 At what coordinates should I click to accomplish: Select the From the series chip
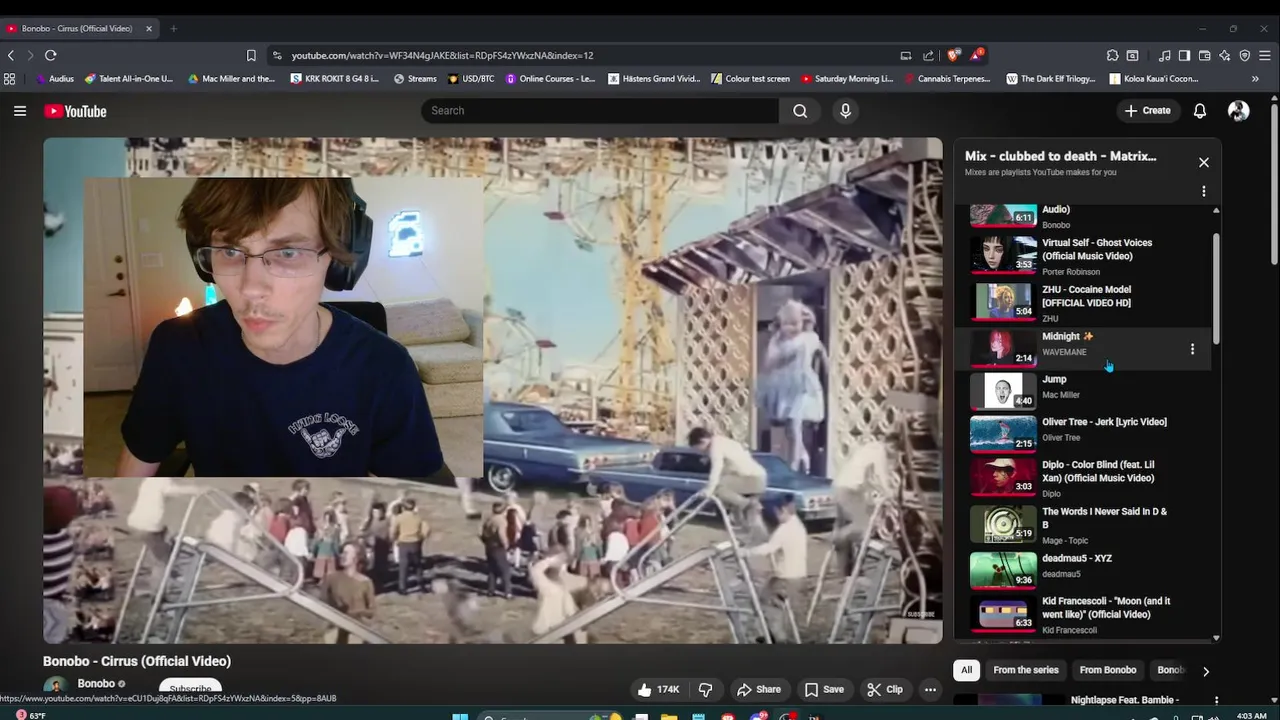[x=1025, y=670]
